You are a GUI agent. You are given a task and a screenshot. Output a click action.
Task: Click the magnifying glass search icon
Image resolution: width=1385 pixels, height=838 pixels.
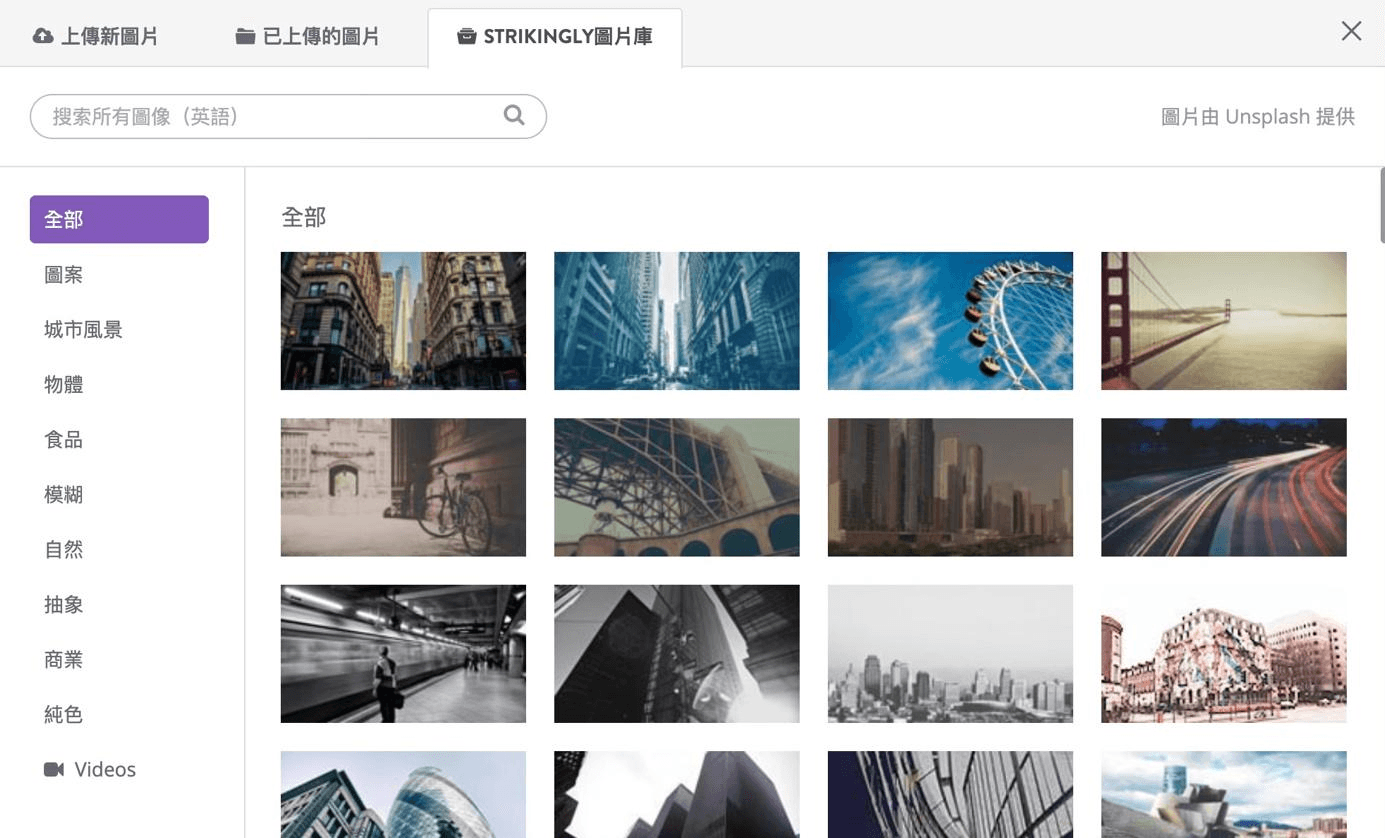point(513,115)
